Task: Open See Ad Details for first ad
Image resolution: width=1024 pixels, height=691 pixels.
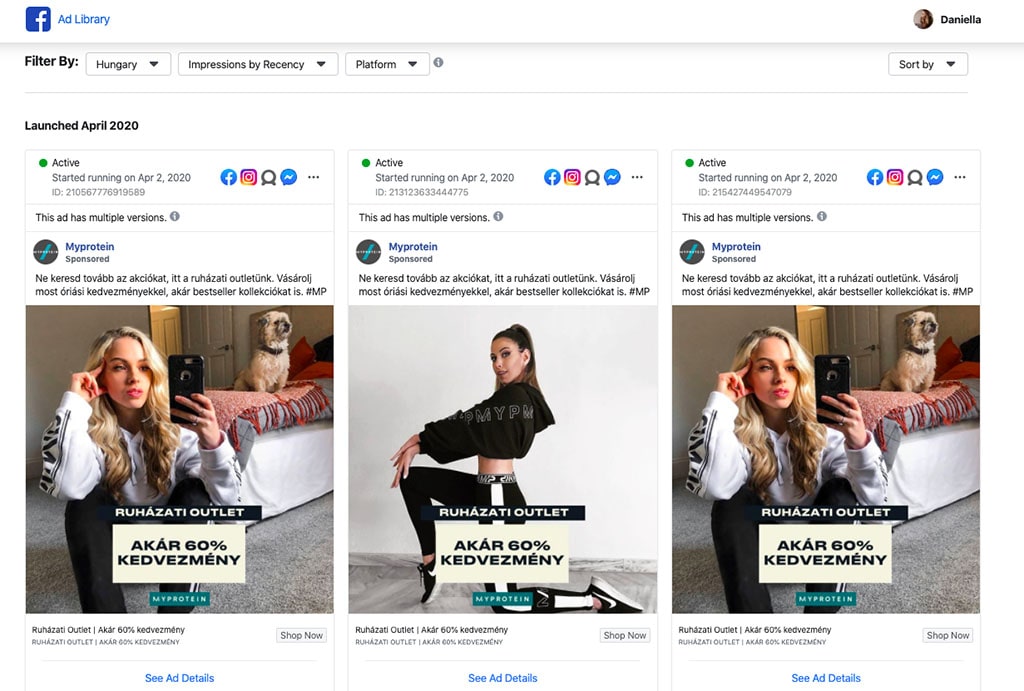Action: [x=180, y=678]
